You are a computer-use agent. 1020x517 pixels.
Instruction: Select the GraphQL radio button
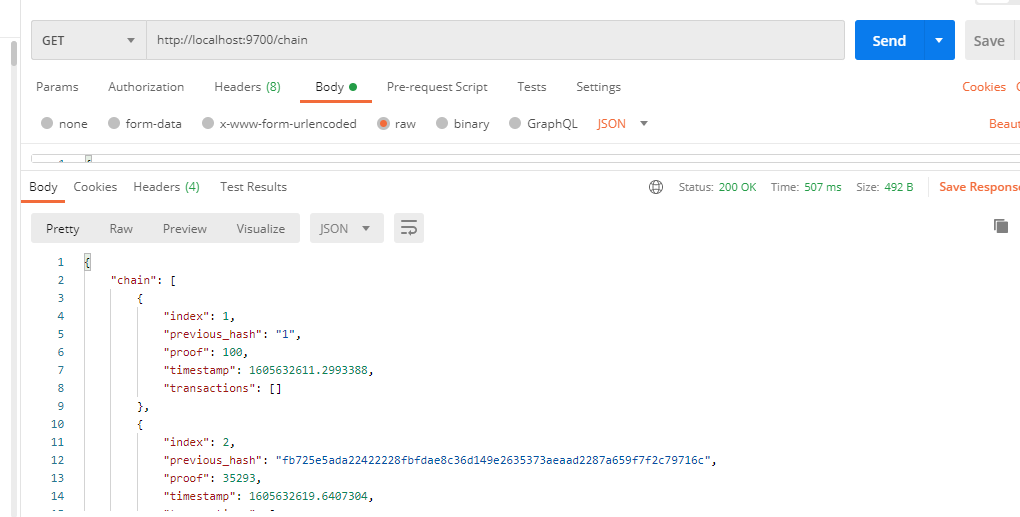[x=515, y=124]
